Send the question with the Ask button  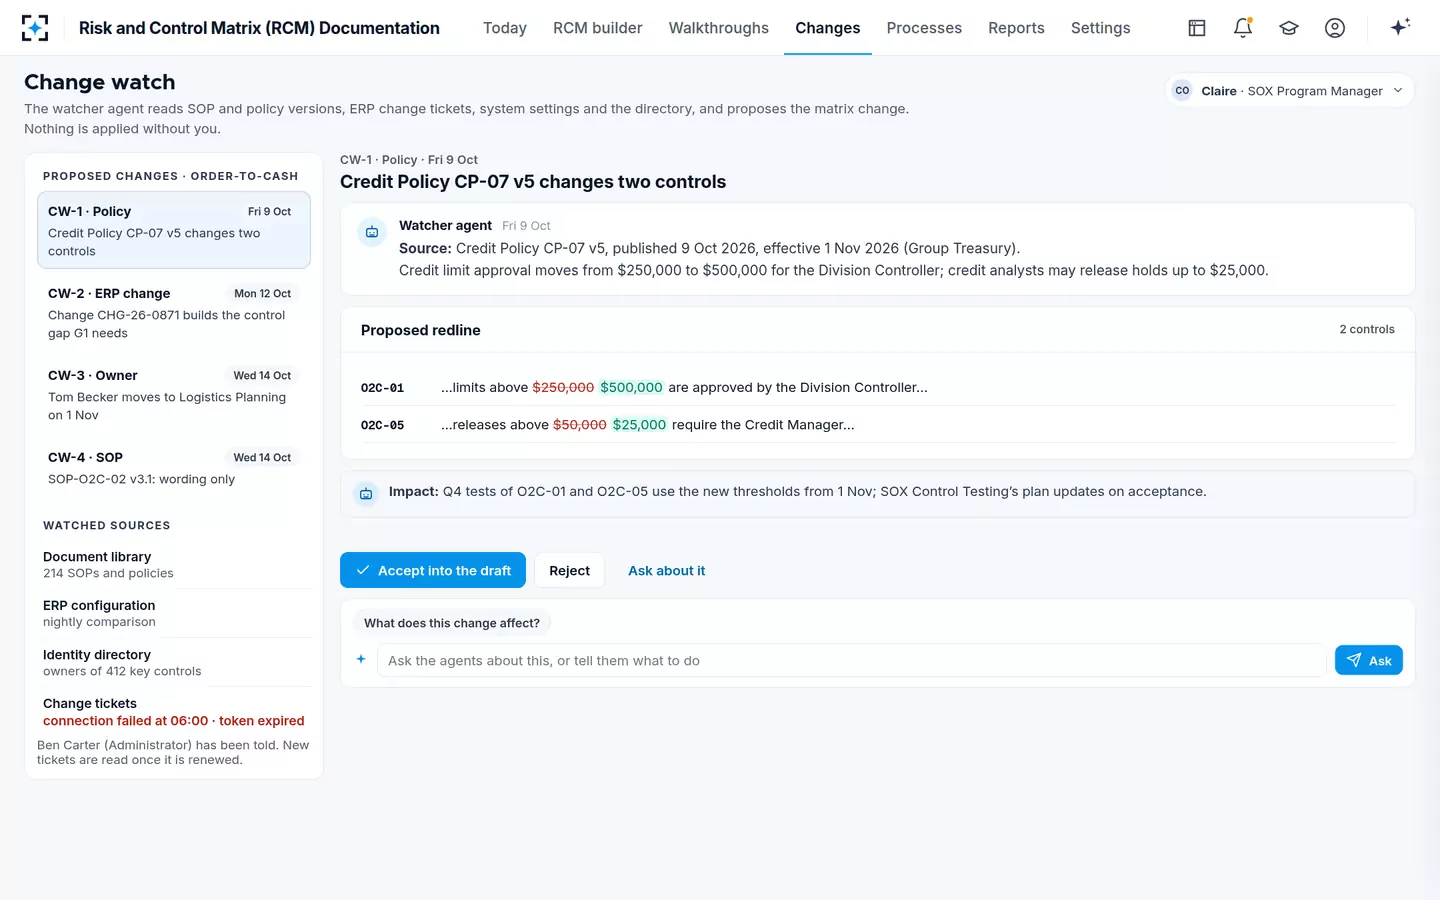click(x=1369, y=660)
